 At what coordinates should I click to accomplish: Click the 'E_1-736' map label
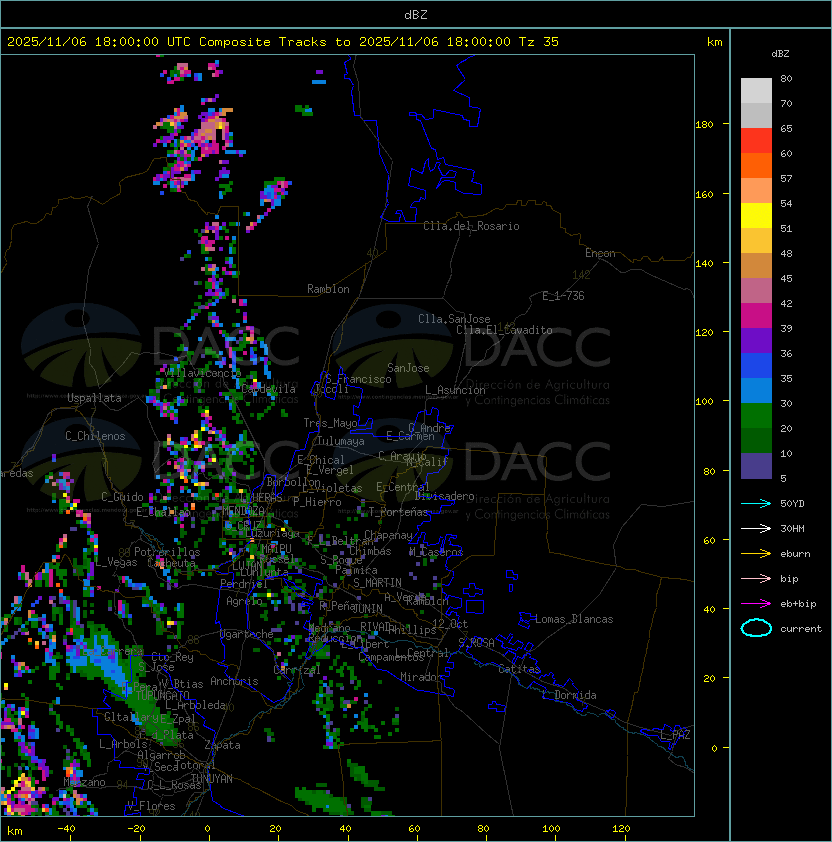tap(563, 296)
